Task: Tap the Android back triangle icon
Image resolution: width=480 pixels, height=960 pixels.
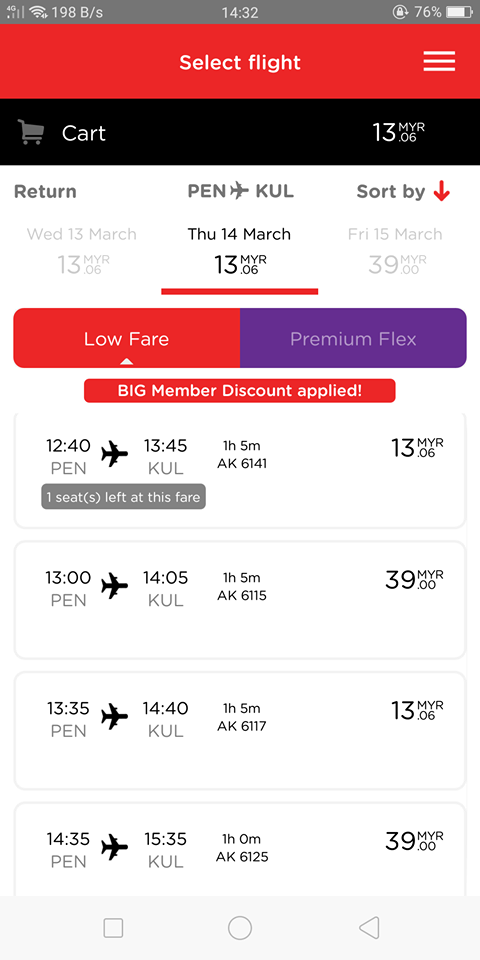Action: 369,928
